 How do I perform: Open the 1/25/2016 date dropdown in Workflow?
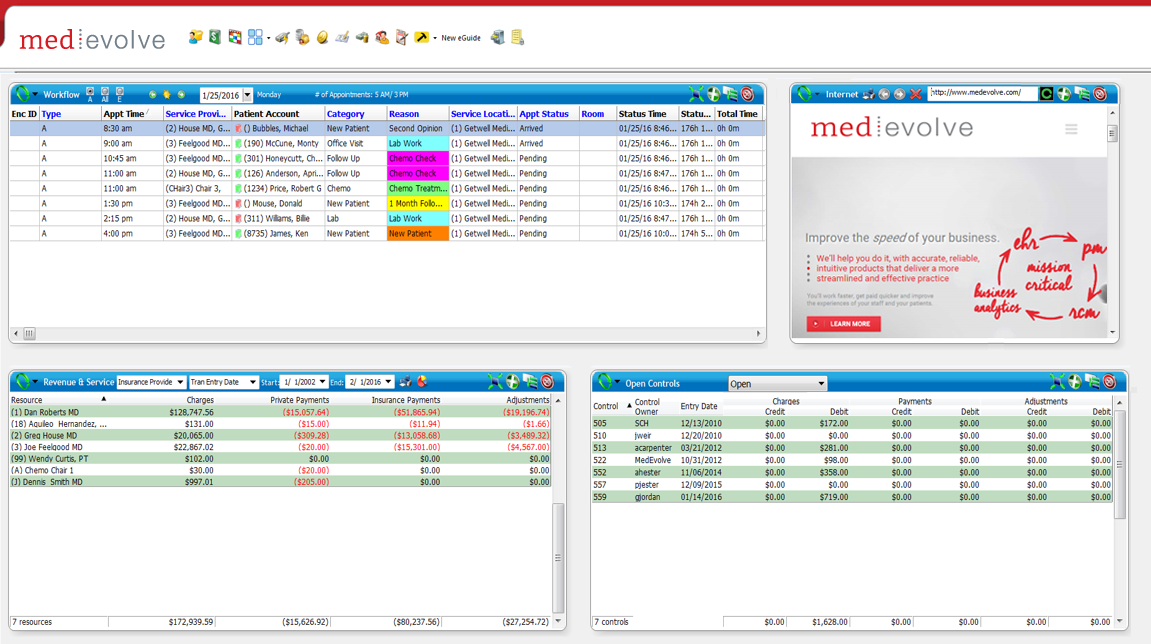[x=247, y=95]
